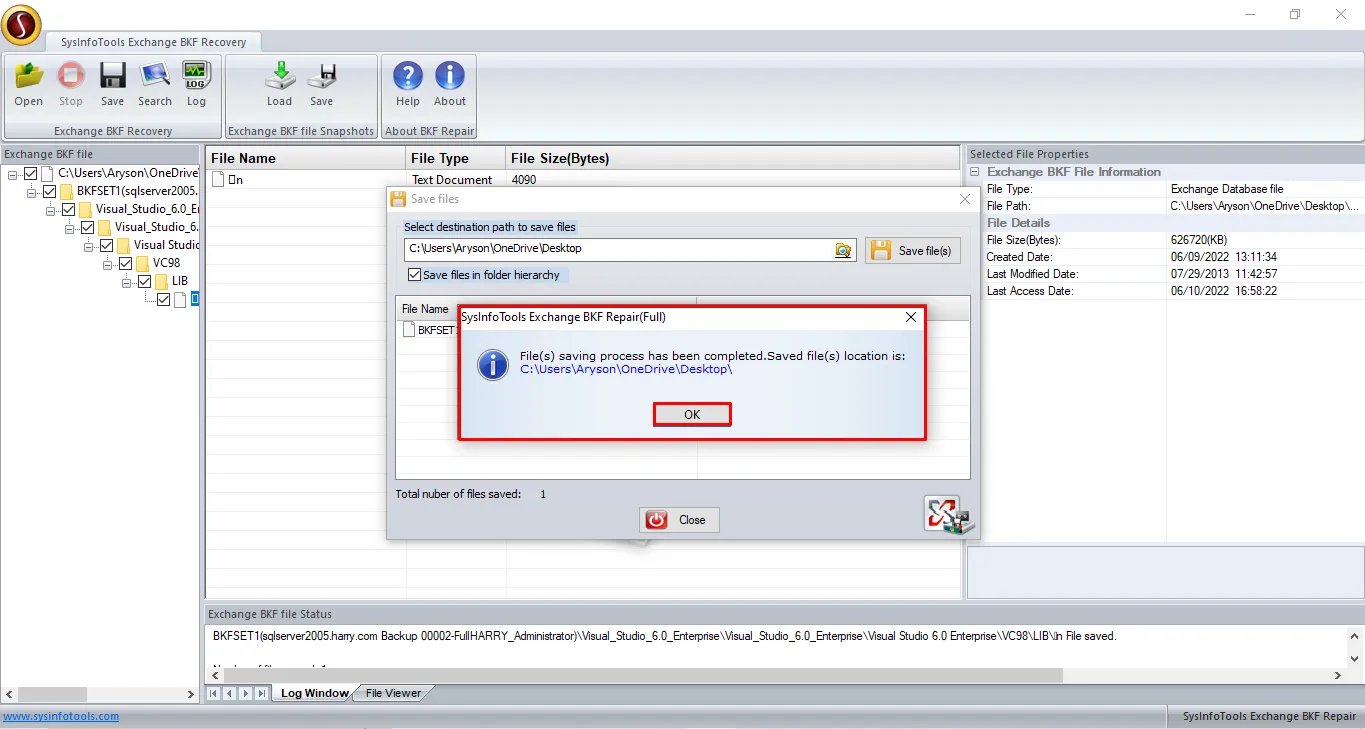Screen dimensions: 1365x729
Task: Click the info icon in the message box
Action: pyautogui.click(x=493, y=364)
